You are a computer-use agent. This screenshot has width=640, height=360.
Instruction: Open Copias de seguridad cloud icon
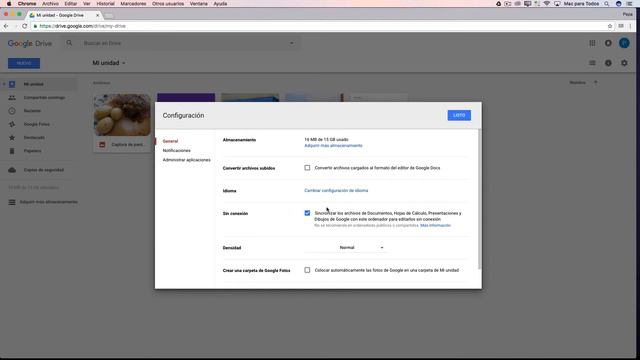click(12, 170)
